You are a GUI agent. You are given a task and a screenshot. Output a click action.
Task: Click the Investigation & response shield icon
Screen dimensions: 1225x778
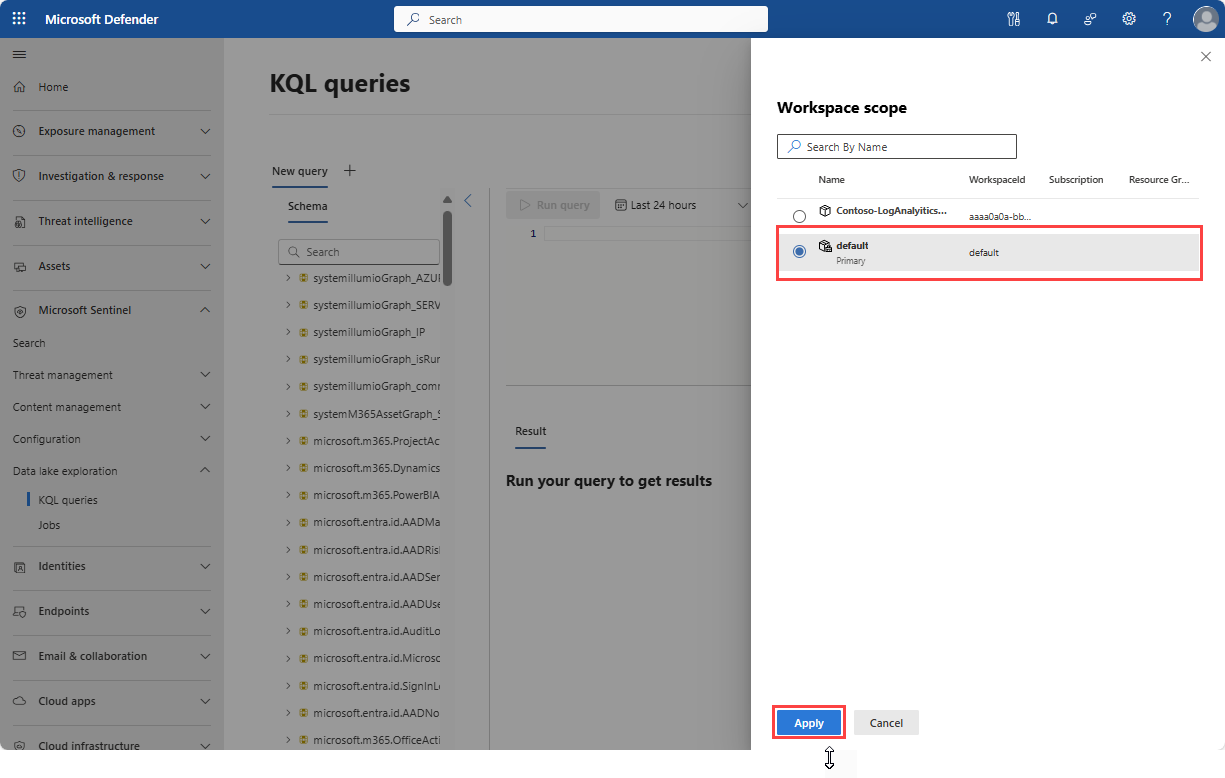click(x=19, y=176)
